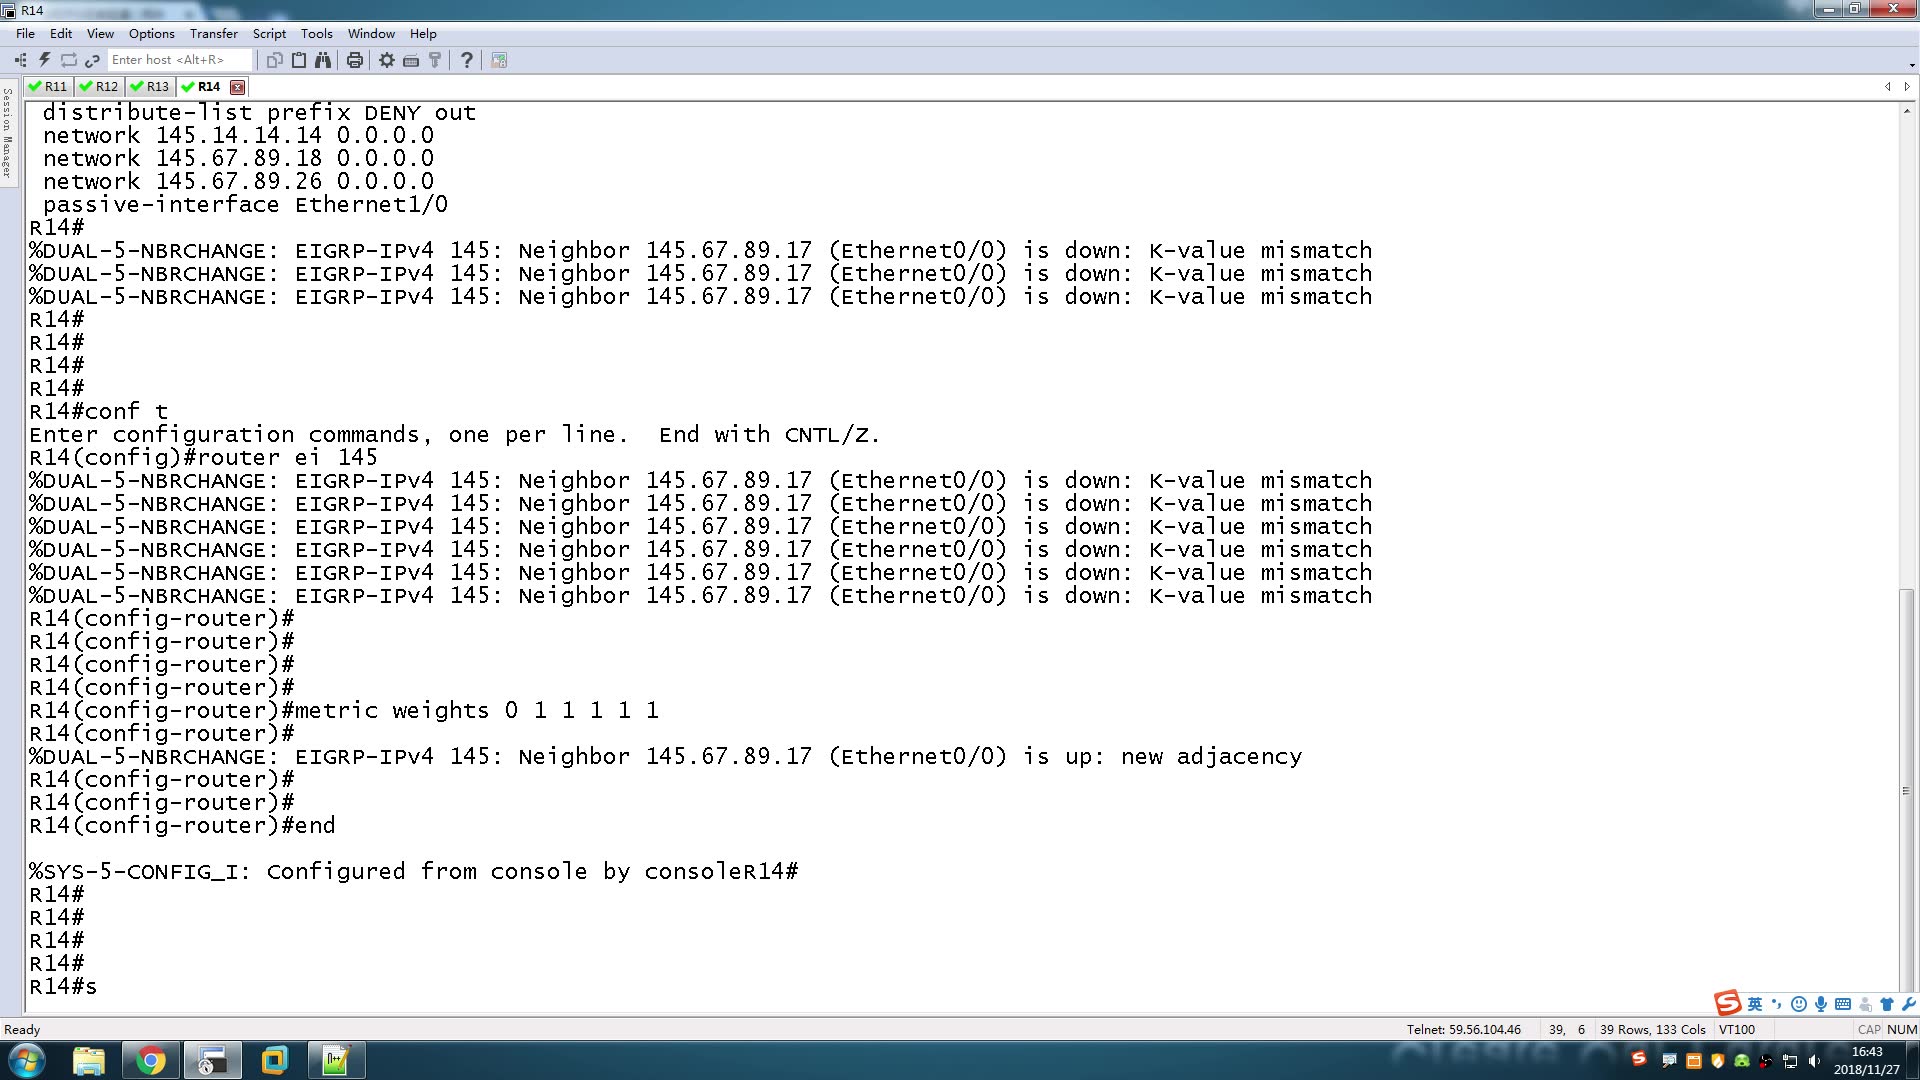Open the Sogou emoji smiley icon

click(1799, 1004)
